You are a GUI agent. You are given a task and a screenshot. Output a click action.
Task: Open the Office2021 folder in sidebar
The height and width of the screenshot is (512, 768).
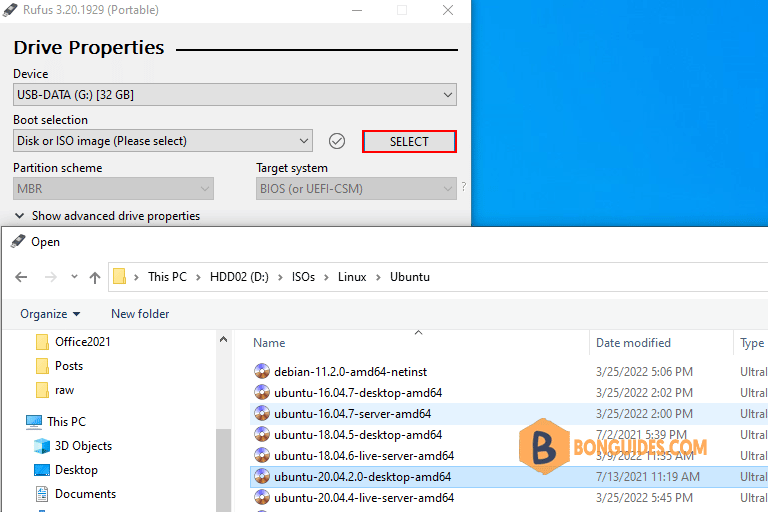click(82, 342)
